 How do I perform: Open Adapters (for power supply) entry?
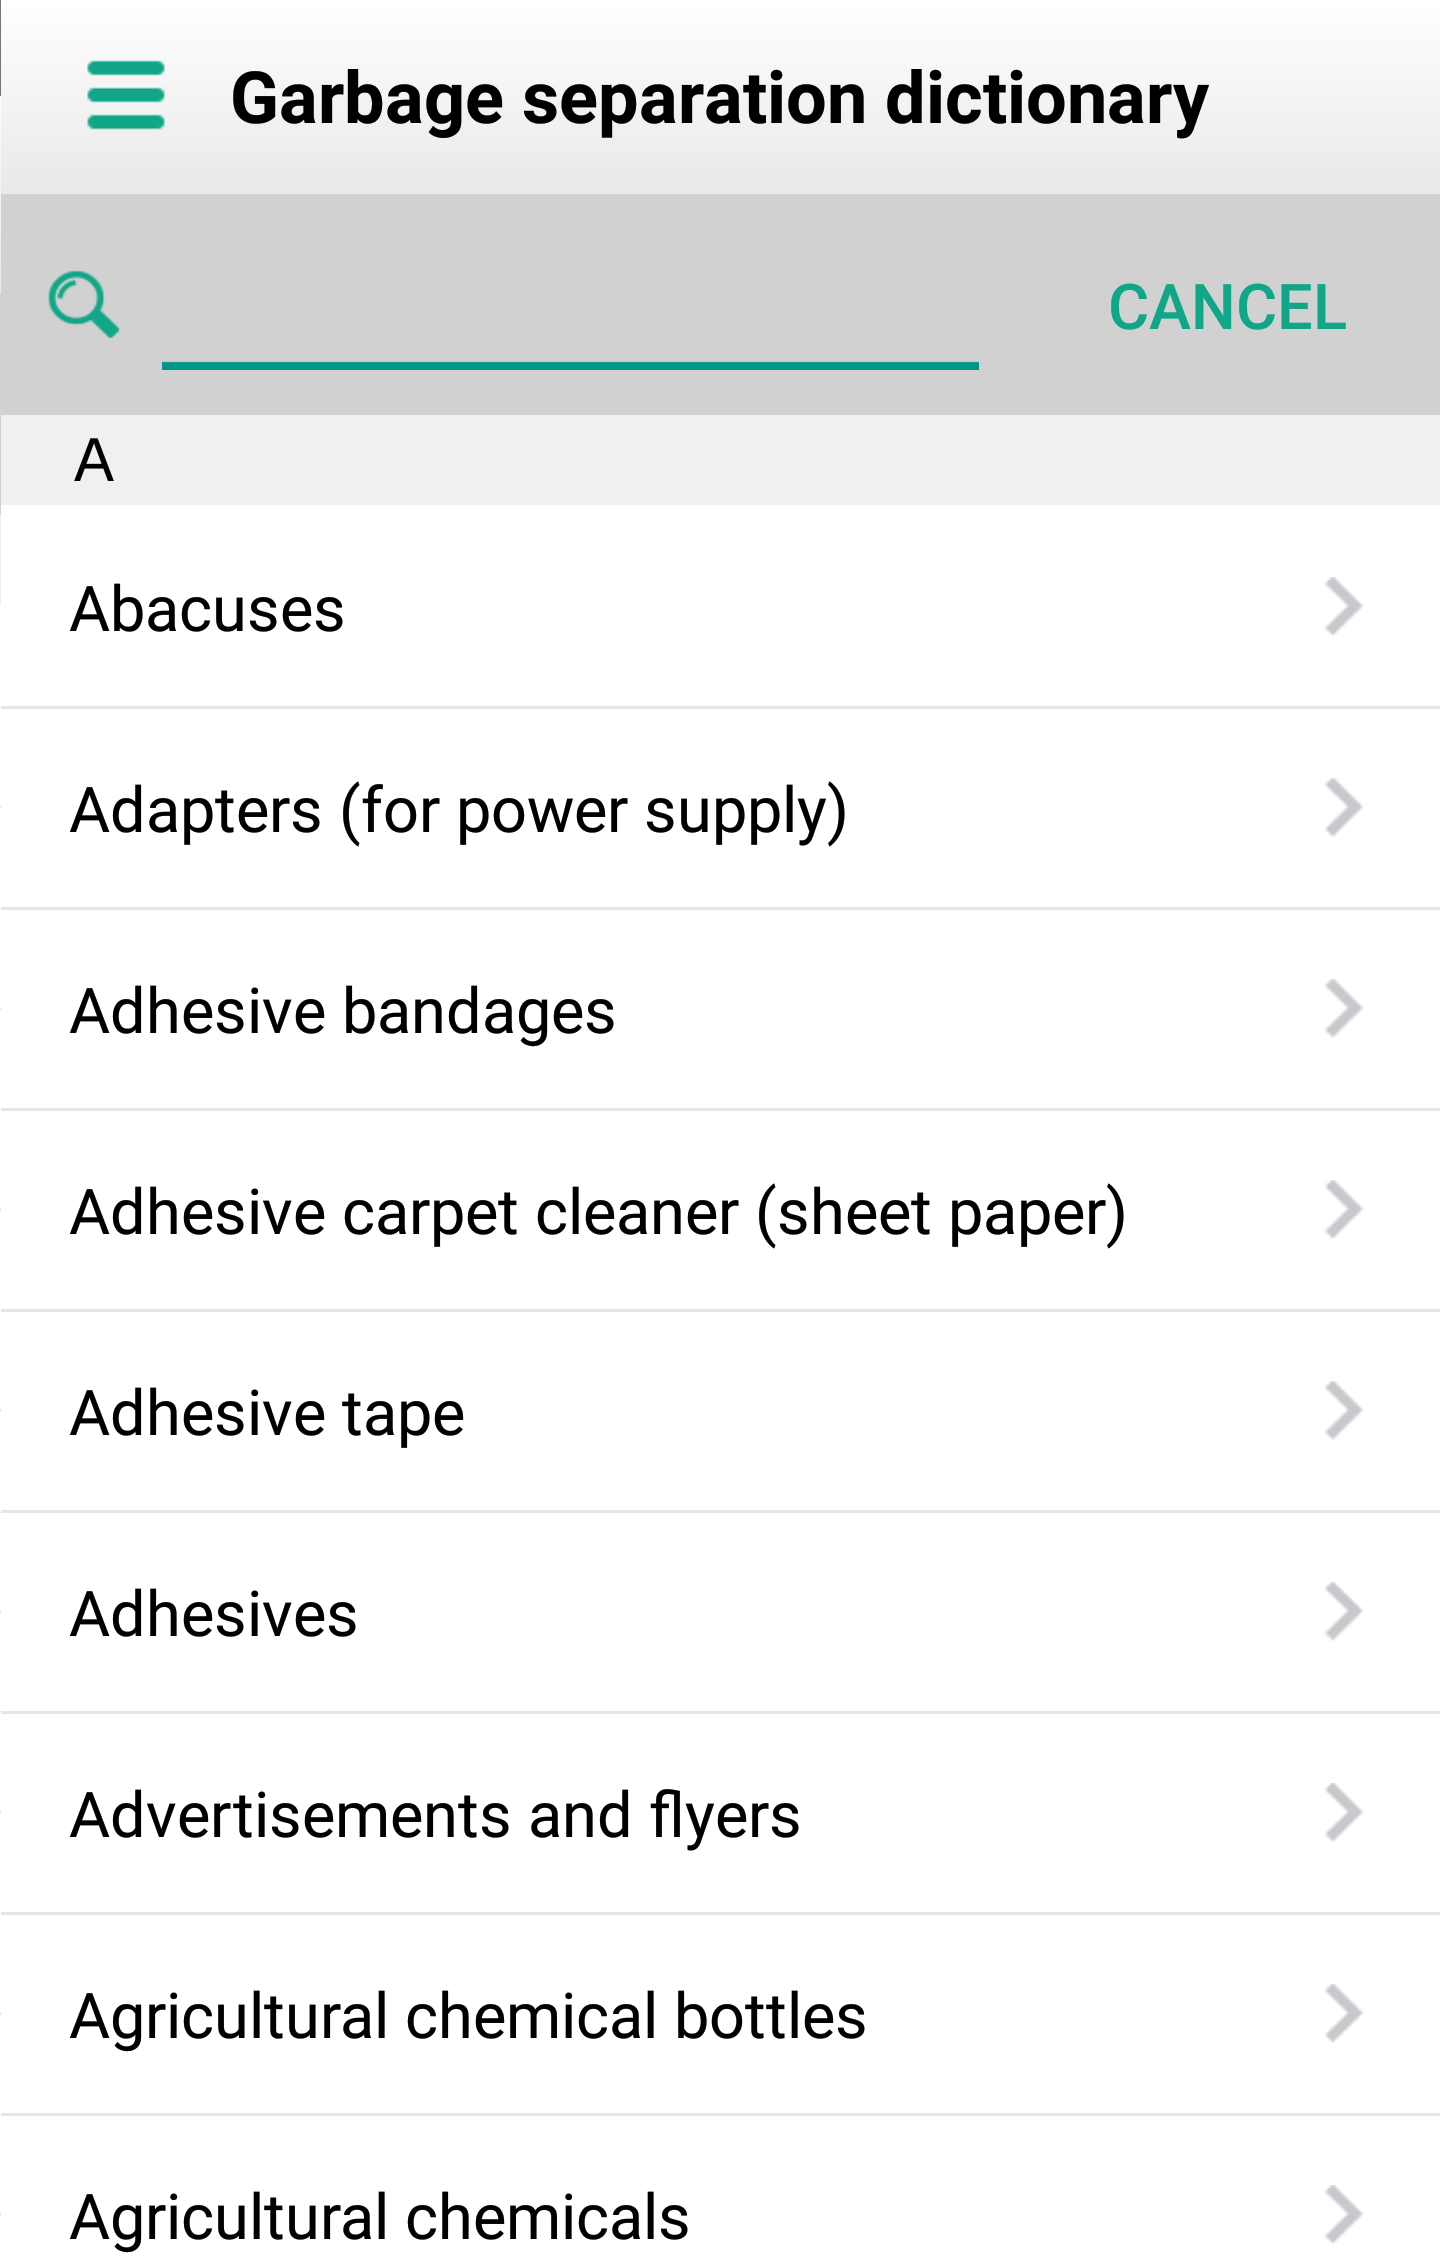720,809
